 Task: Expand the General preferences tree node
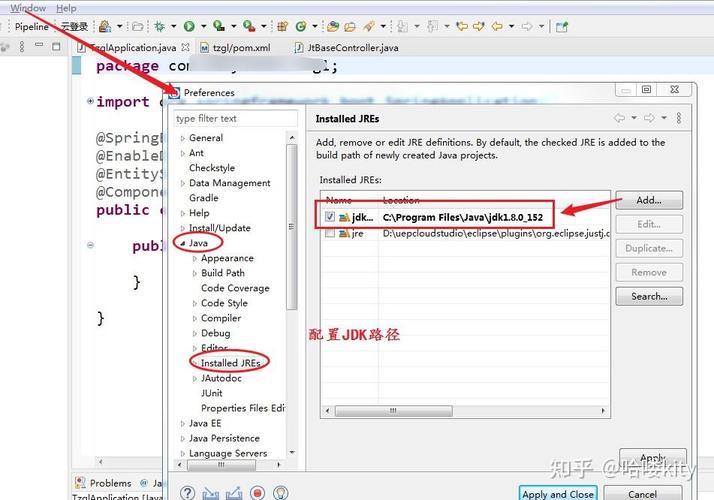182,138
